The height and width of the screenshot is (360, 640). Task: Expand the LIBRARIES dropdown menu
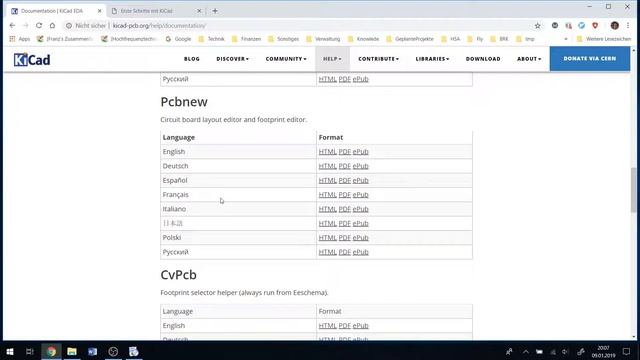[x=432, y=59]
